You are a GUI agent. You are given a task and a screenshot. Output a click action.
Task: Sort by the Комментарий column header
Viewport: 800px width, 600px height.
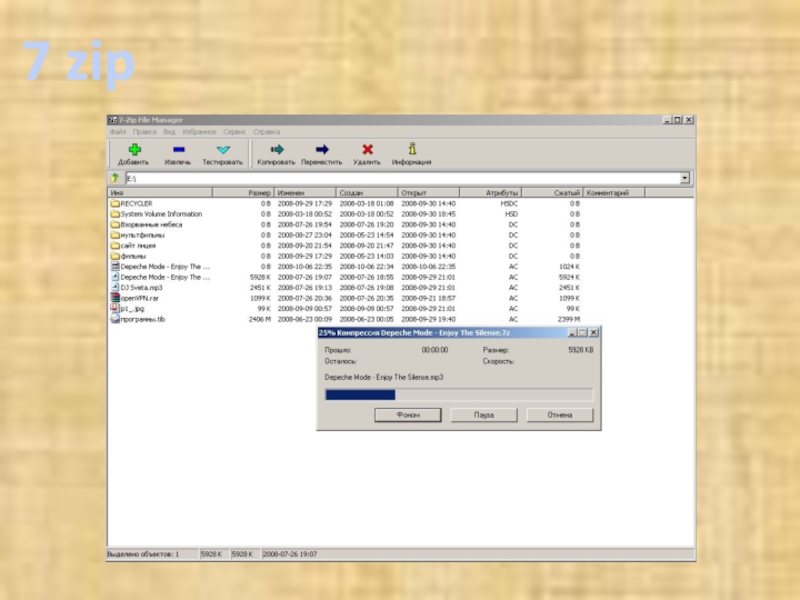[614, 193]
